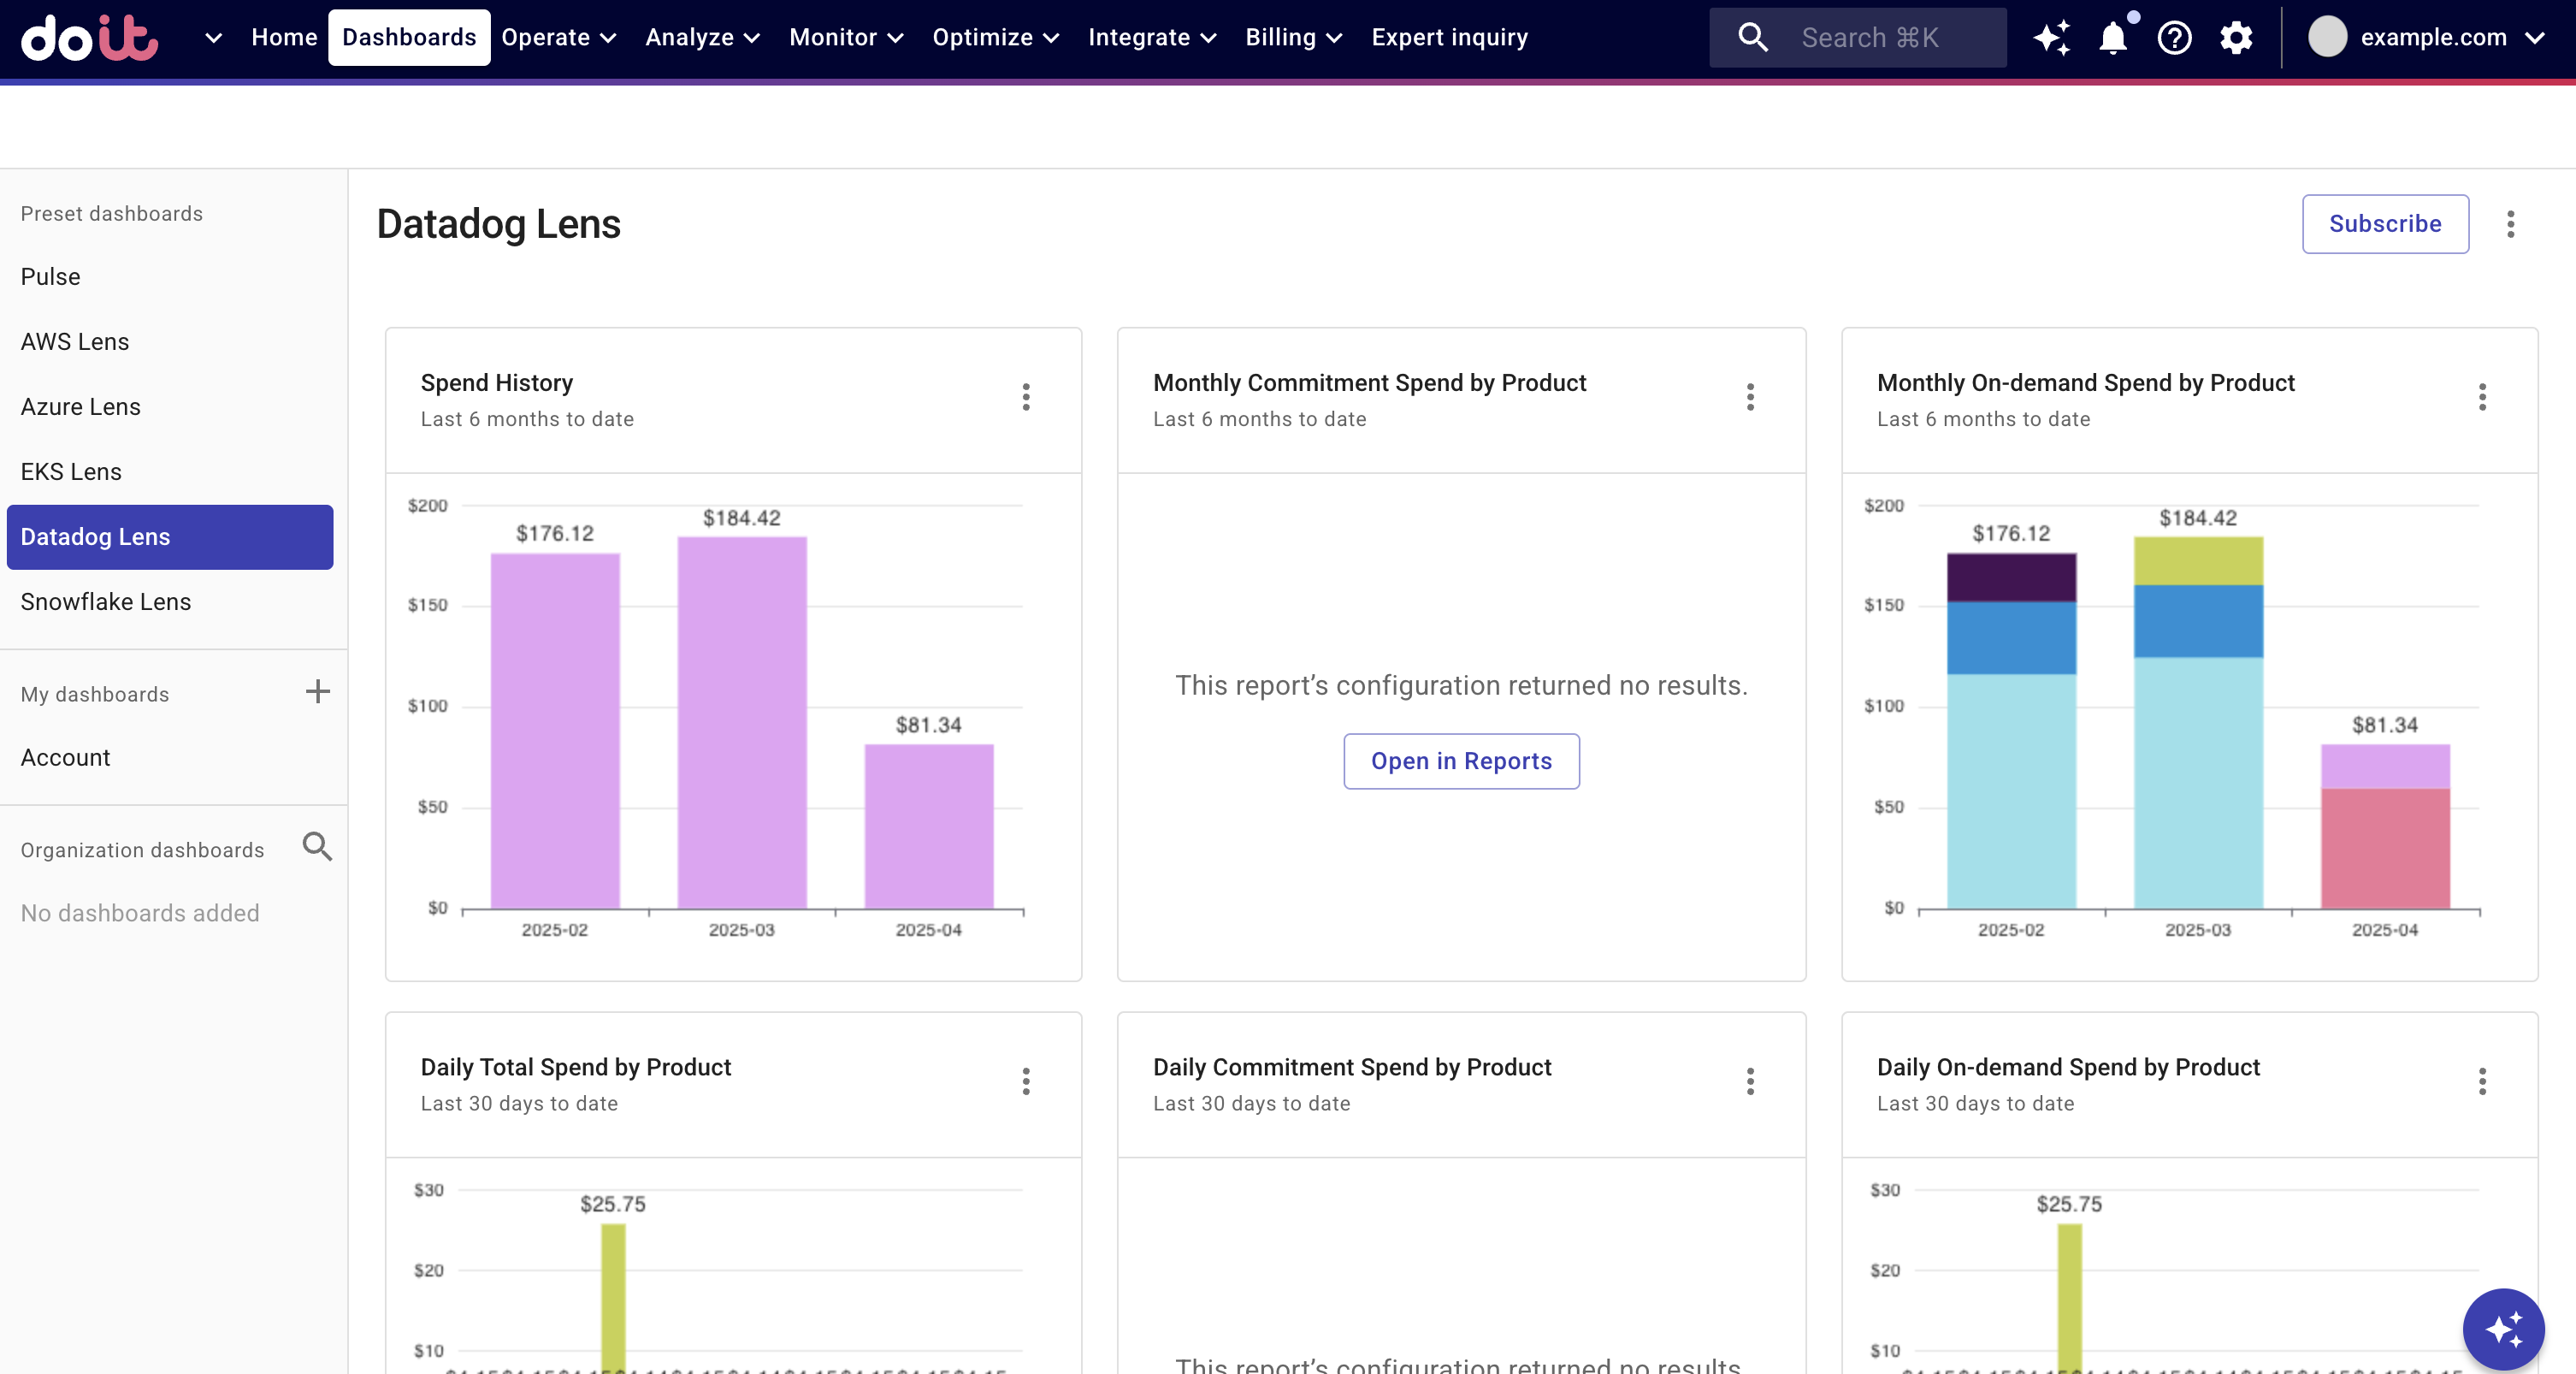Open Monthly Commitment Spend widget menu
This screenshot has height=1374, width=2576.
coord(1750,397)
